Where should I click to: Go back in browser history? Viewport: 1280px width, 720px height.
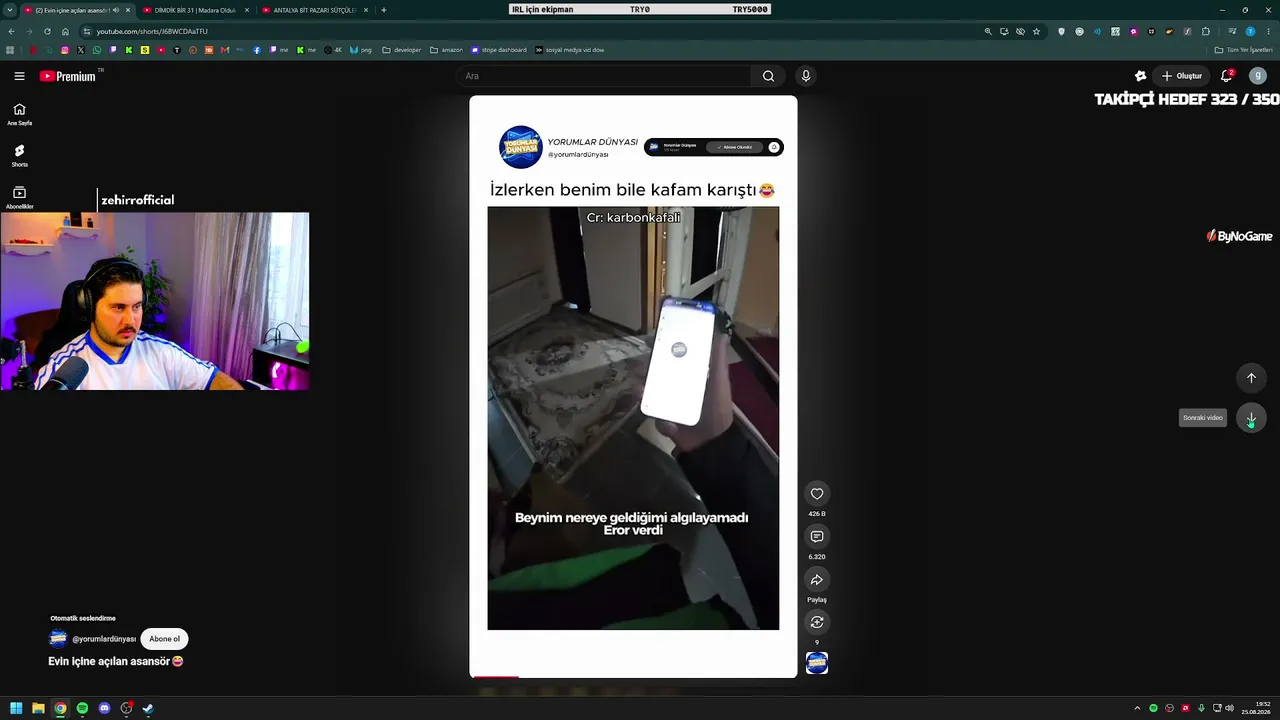tap(11, 31)
